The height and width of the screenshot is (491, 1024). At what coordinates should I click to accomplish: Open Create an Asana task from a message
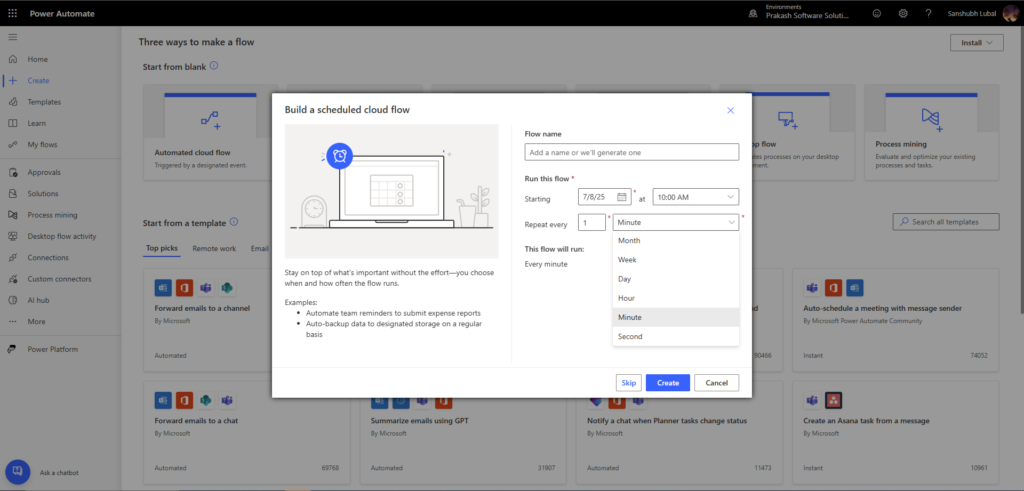coord(866,420)
